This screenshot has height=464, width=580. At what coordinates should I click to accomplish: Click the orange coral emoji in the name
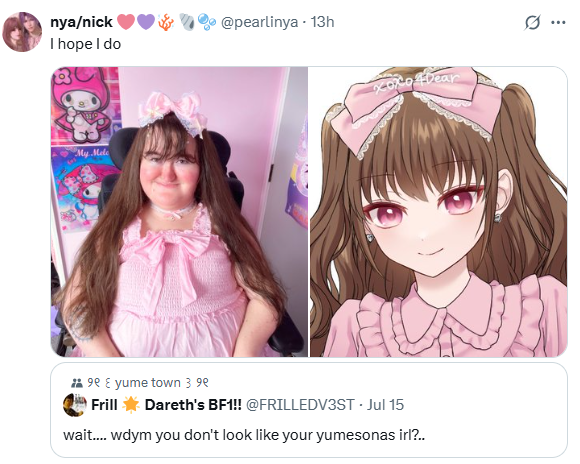(x=166, y=22)
